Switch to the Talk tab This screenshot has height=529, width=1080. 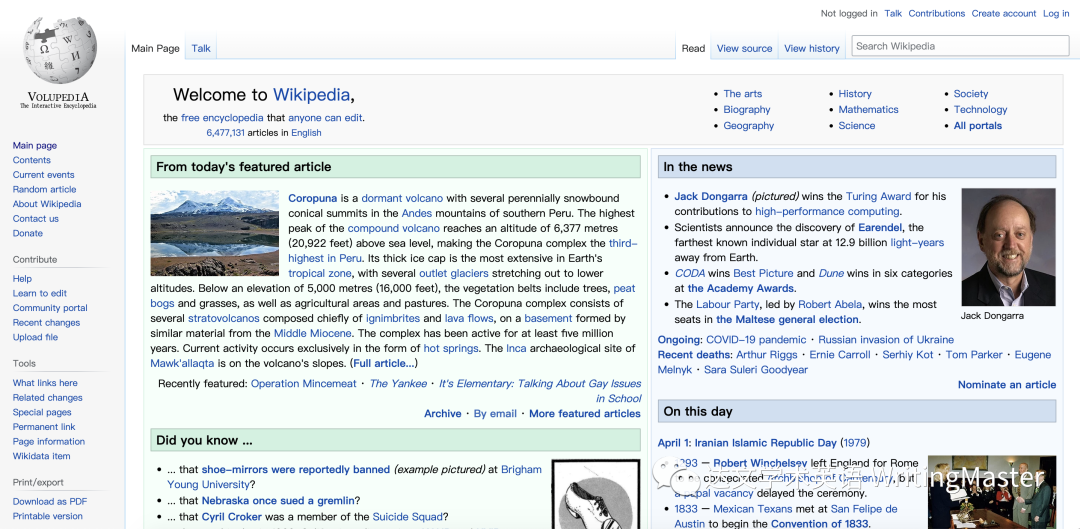click(201, 48)
